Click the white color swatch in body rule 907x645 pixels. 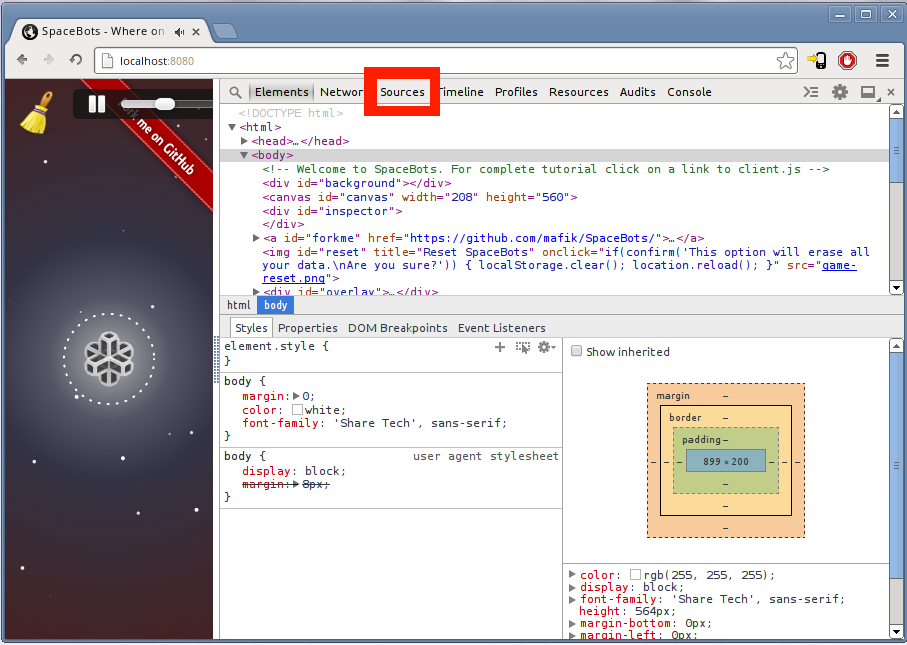pyautogui.click(x=297, y=410)
